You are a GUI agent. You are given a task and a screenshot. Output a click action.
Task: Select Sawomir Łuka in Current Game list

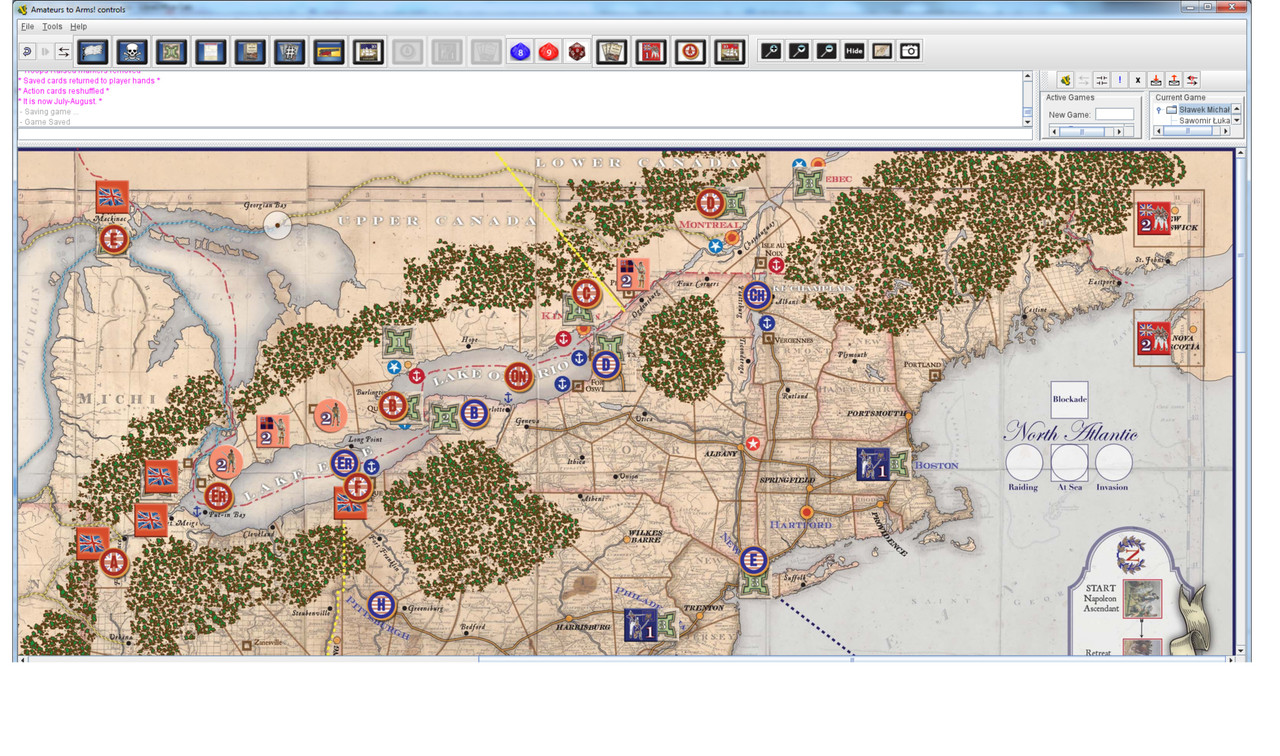click(x=1204, y=121)
